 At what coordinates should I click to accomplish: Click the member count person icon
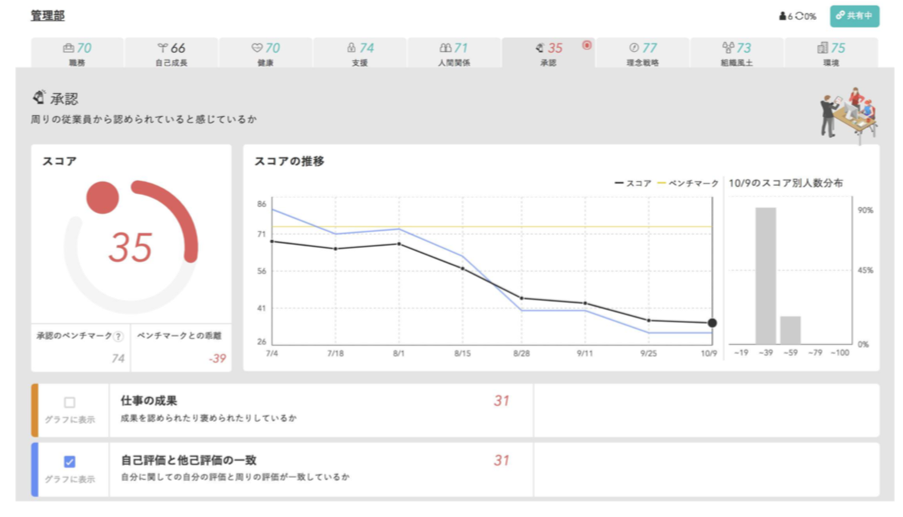(782, 16)
